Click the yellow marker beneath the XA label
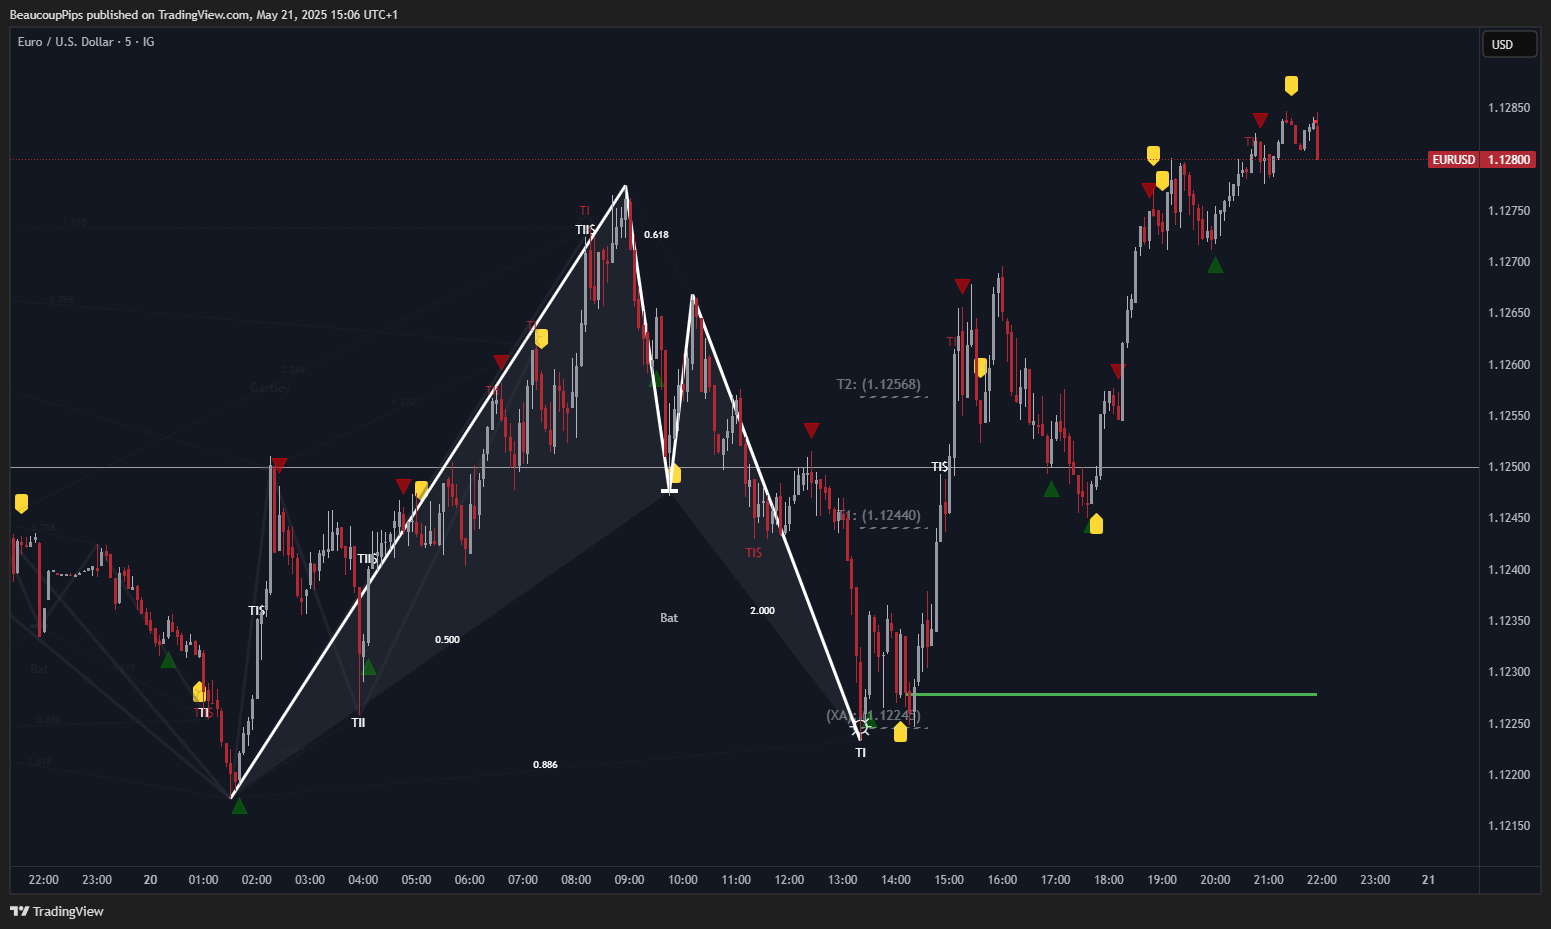The height and width of the screenshot is (929, 1551). (x=900, y=732)
